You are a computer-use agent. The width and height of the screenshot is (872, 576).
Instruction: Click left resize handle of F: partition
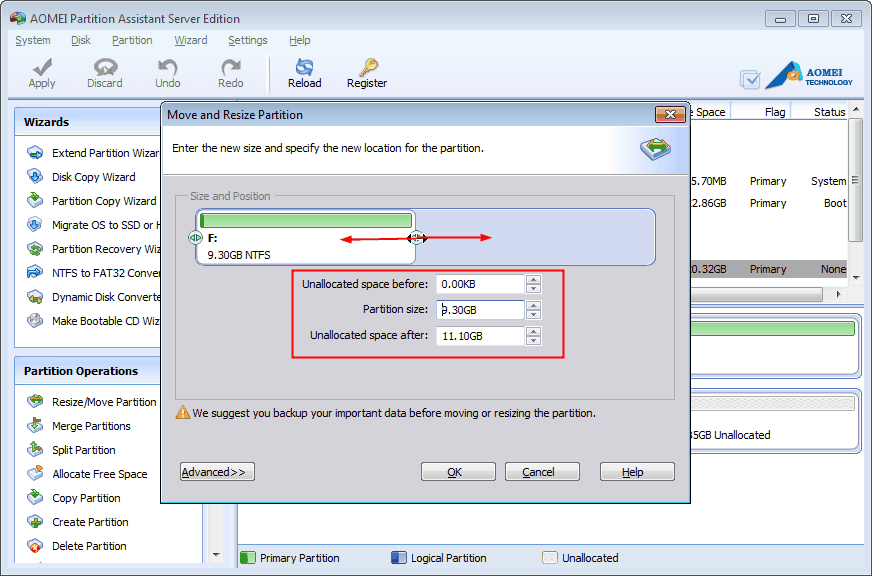pyautogui.click(x=195, y=238)
